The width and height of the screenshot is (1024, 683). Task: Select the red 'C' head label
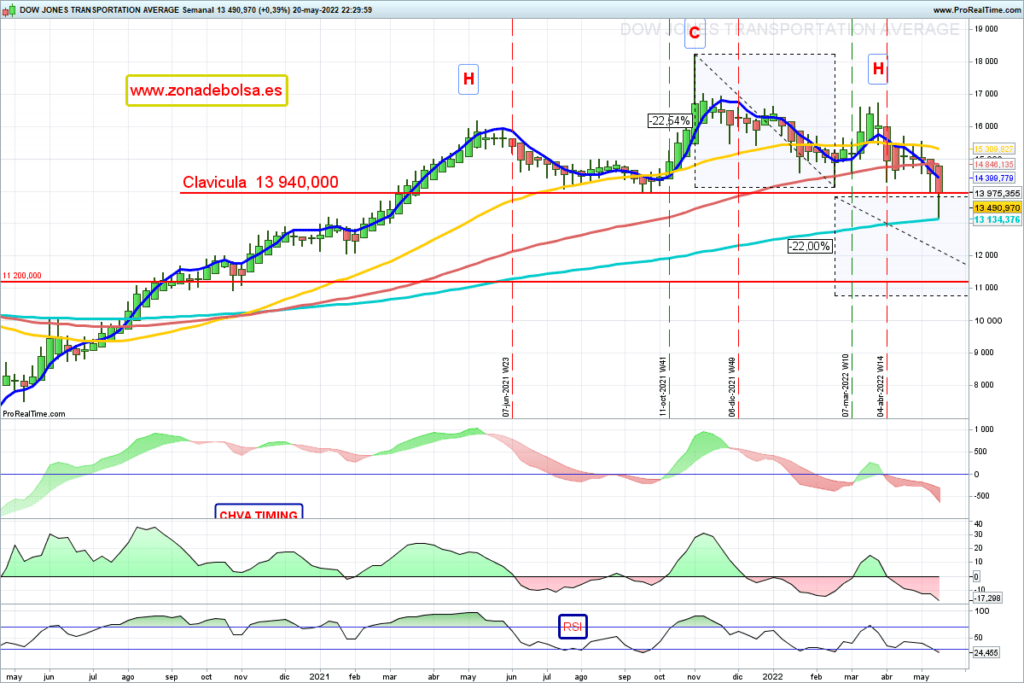[x=694, y=33]
